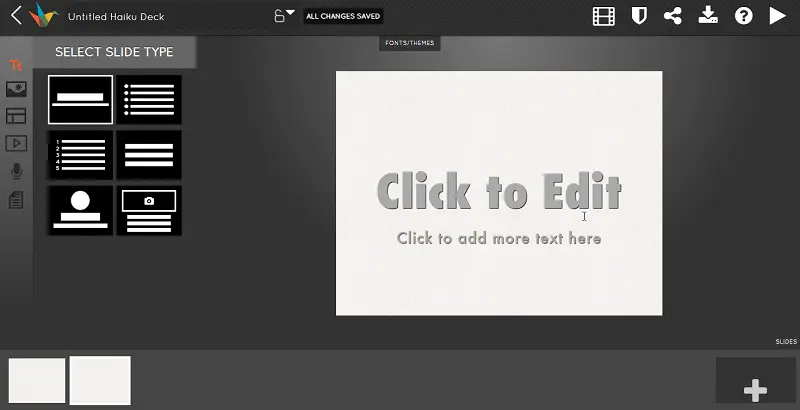800x410 pixels.
Task: Open the notes page sidebar icon
Action: (16, 200)
